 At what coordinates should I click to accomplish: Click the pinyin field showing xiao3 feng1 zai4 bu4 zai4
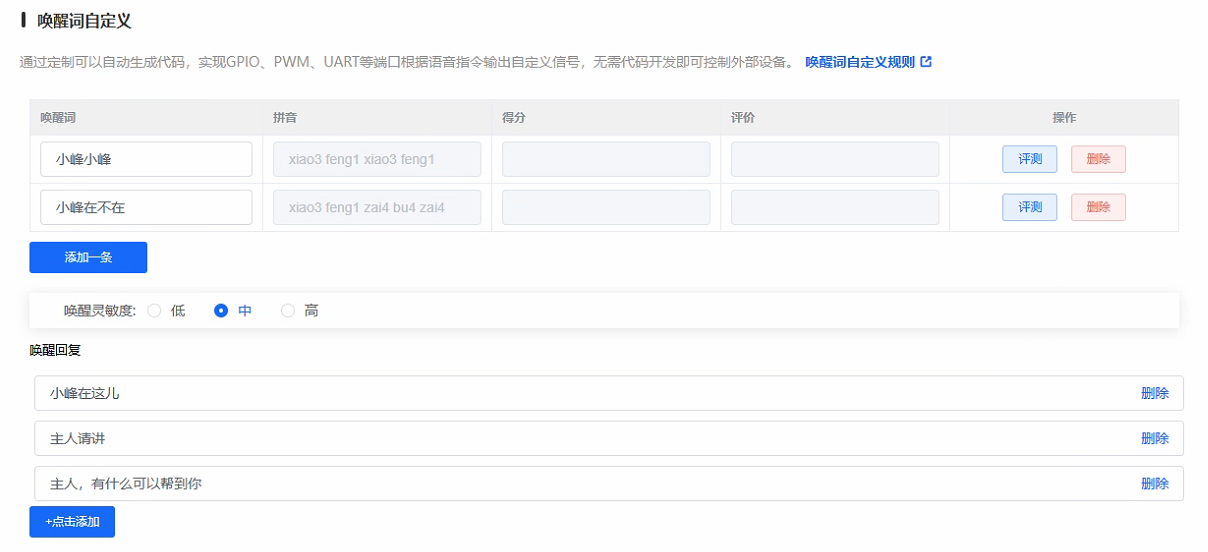[x=376, y=207]
